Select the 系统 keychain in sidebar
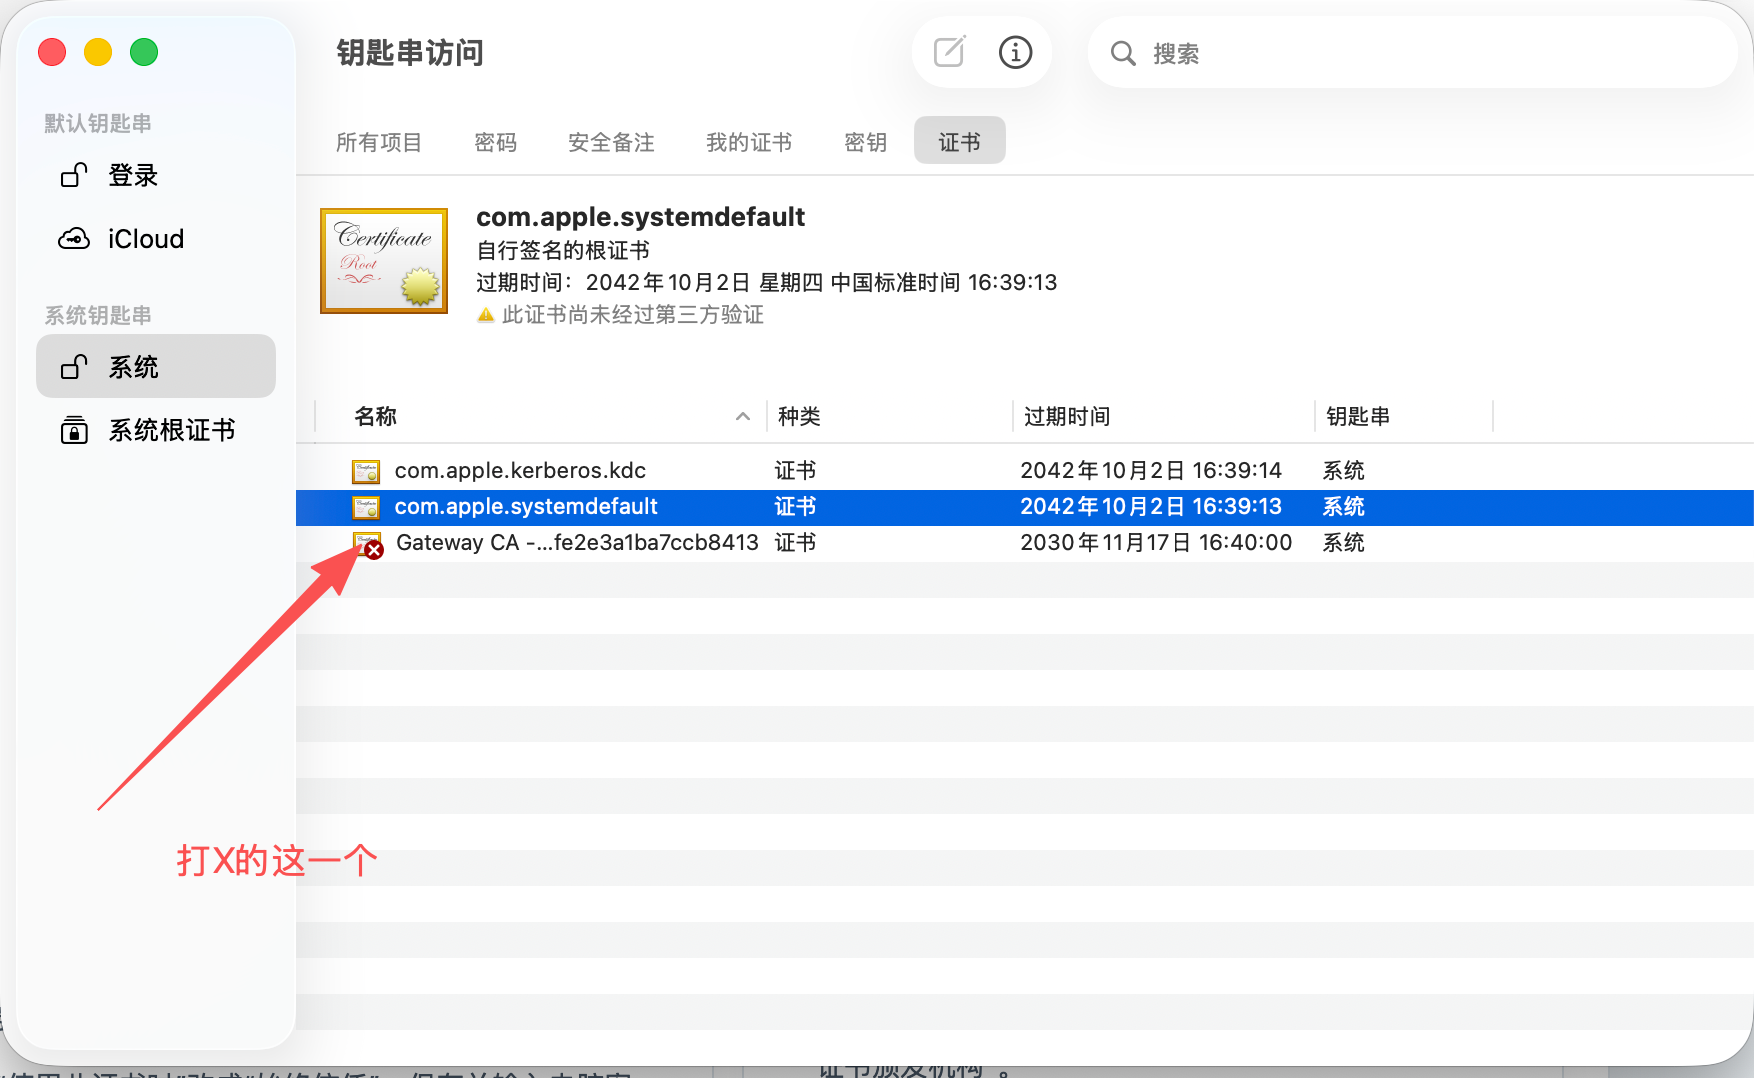 tap(156, 366)
